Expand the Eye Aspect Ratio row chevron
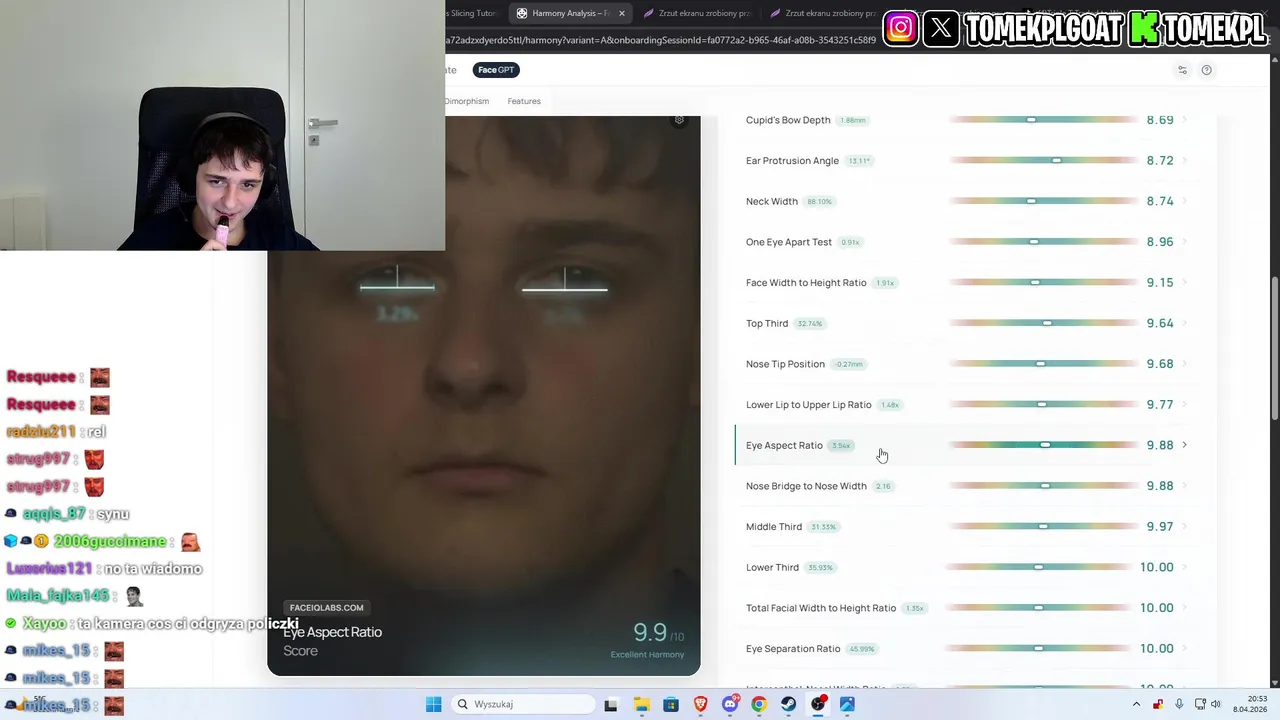This screenshot has height=720, width=1280. point(1185,445)
